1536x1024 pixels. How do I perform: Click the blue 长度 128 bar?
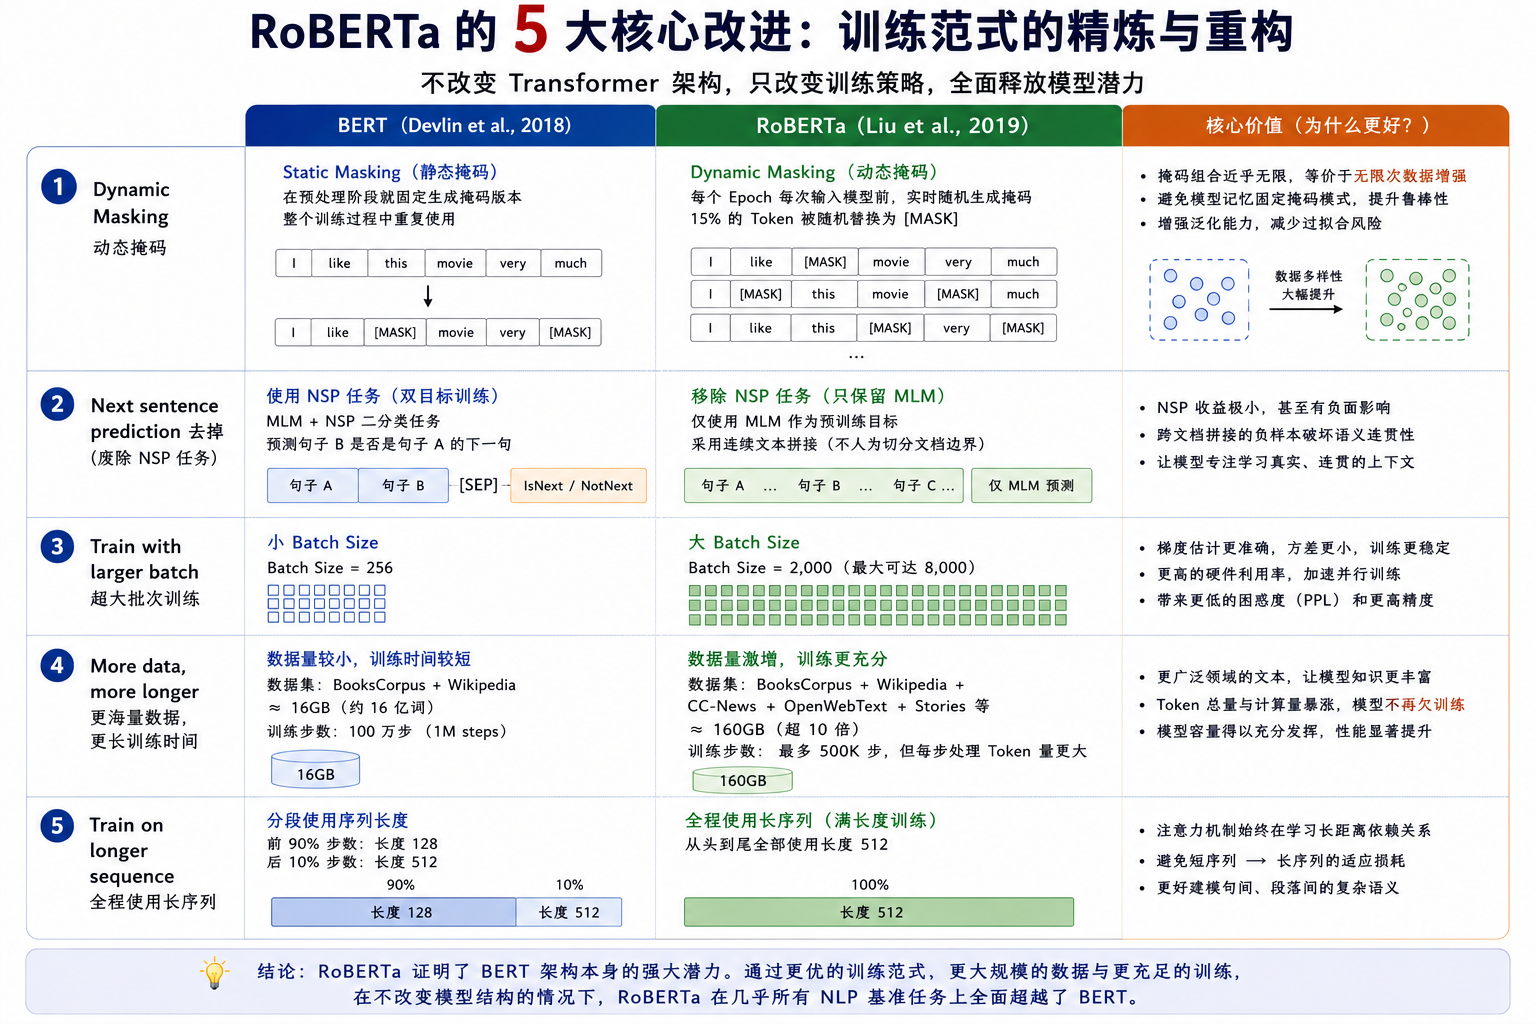(x=394, y=912)
